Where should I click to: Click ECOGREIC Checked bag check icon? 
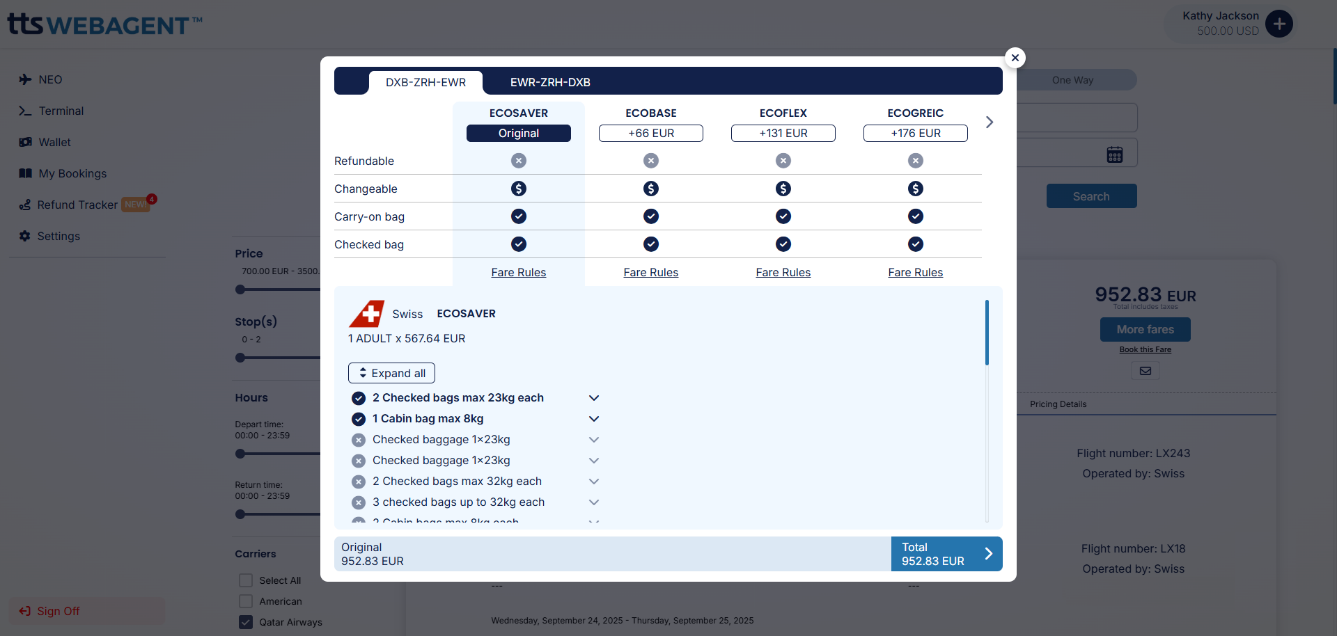pos(915,243)
